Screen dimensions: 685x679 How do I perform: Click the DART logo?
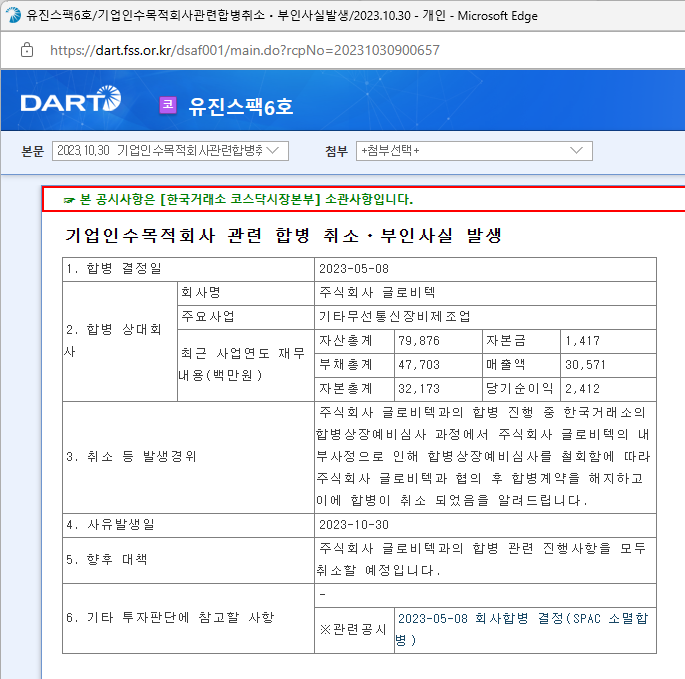[71, 99]
